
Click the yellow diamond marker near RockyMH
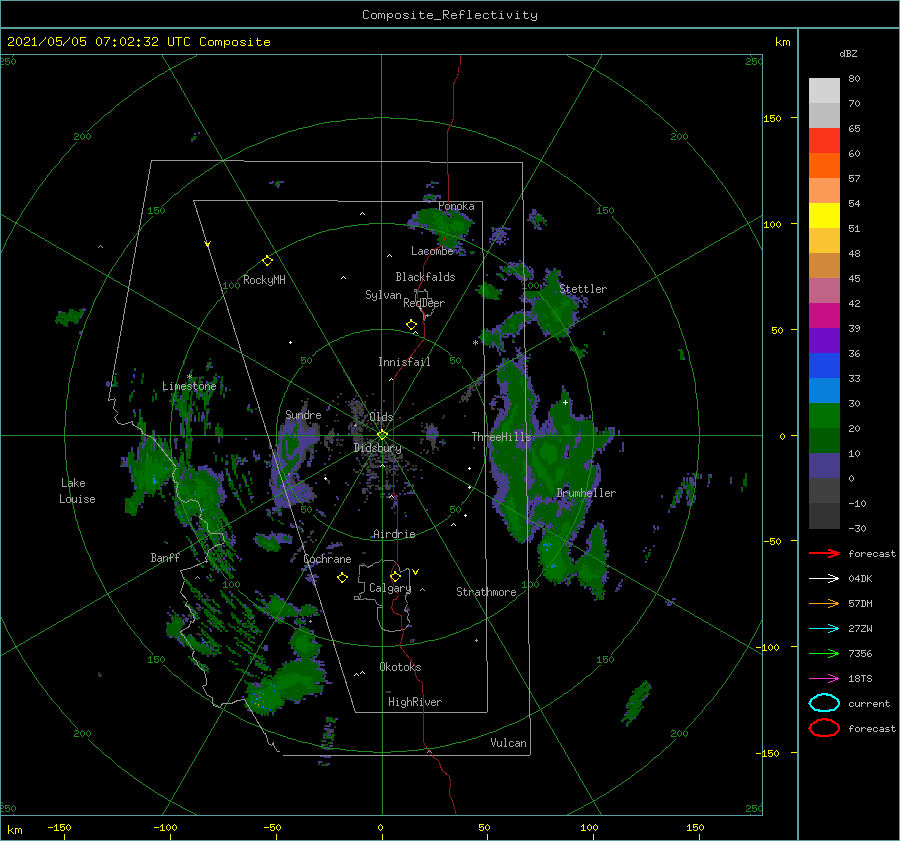click(267, 261)
